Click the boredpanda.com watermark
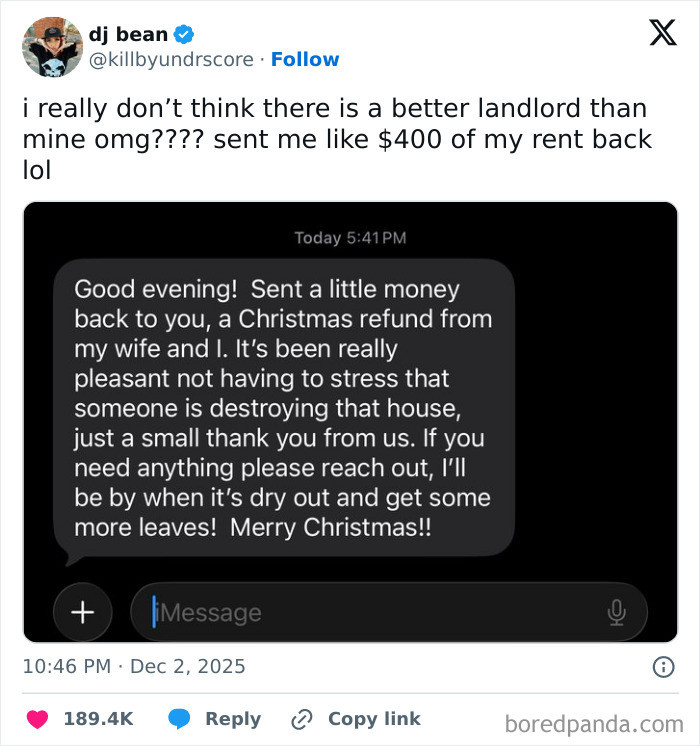Screen dimensions: 700x746 click(x=594, y=722)
